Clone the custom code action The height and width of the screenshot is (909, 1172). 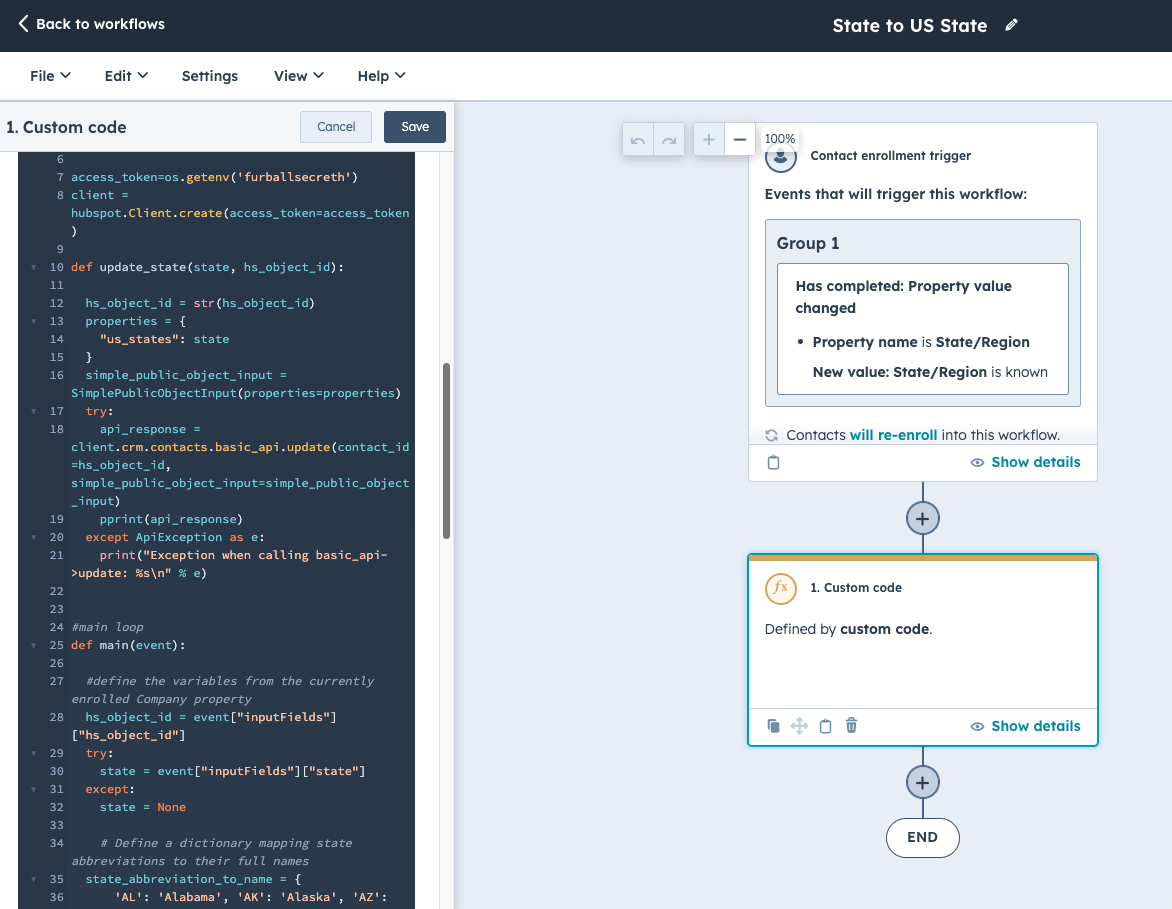tap(774, 726)
